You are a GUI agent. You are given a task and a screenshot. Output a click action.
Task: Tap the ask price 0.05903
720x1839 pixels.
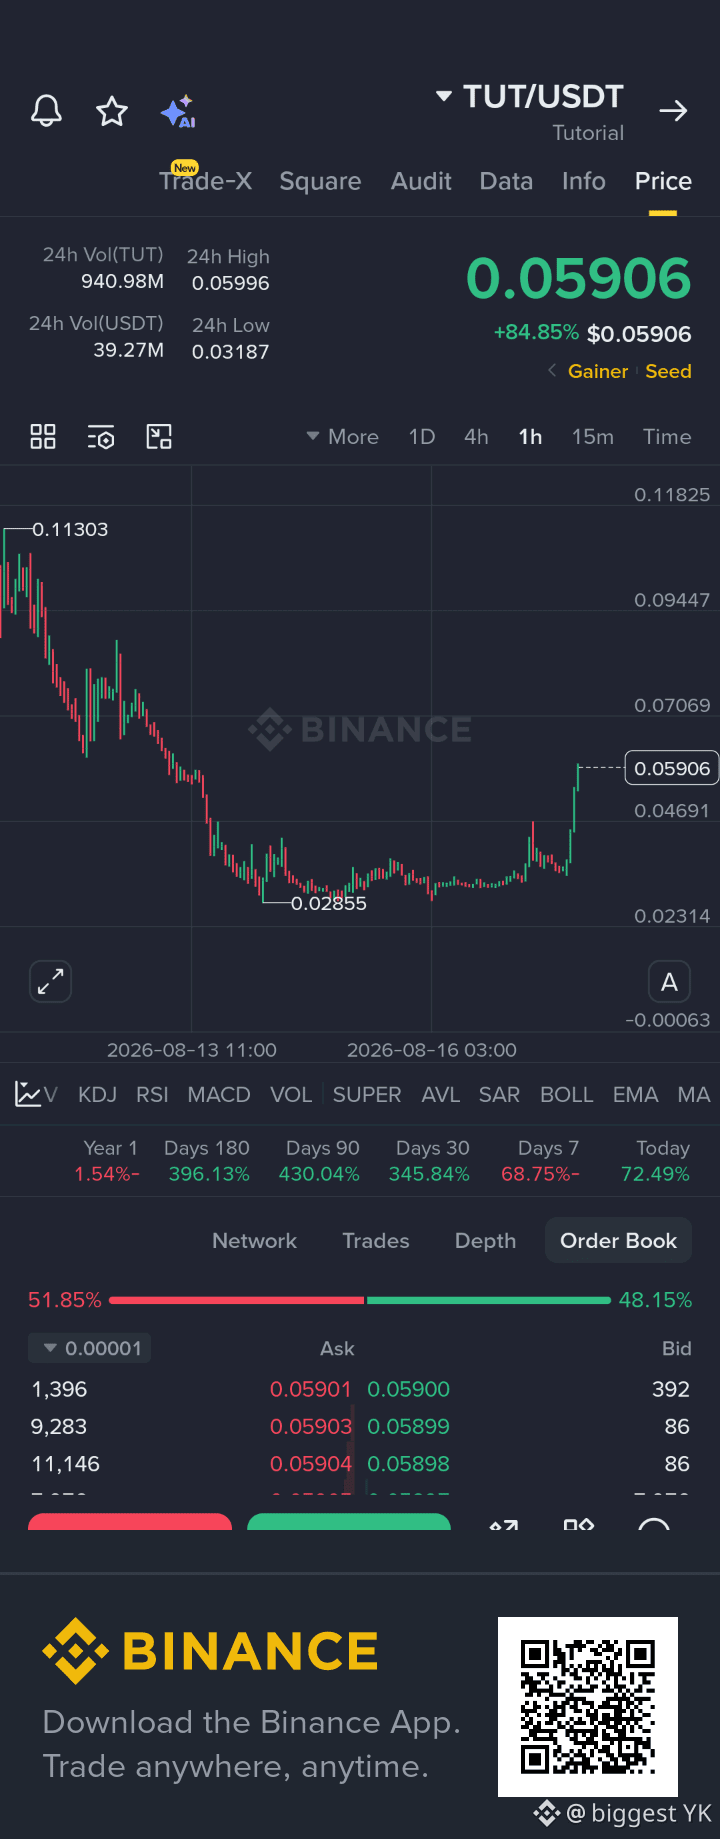tap(311, 1426)
